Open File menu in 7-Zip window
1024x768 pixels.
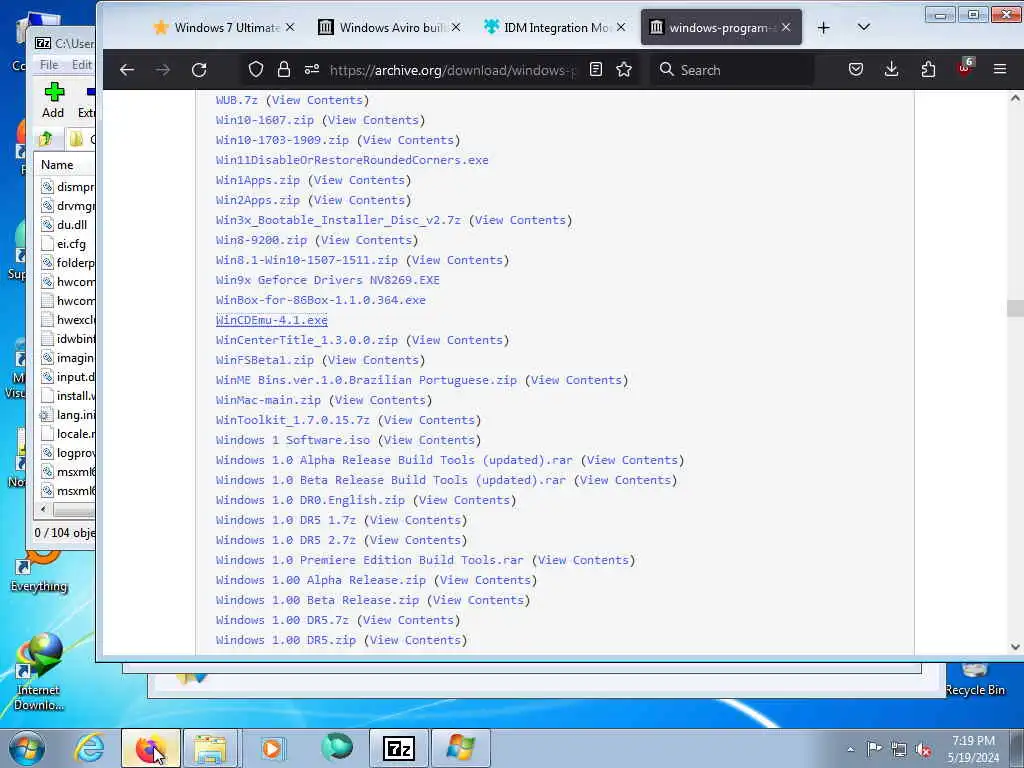click(49, 65)
